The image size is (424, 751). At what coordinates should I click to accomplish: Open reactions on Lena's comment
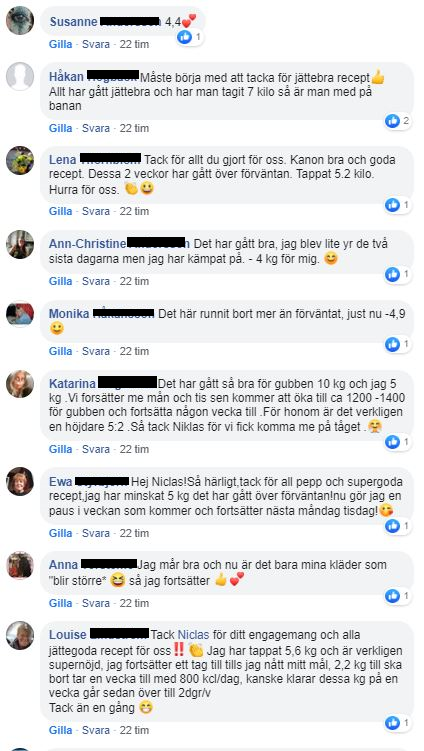click(x=397, y=205)
